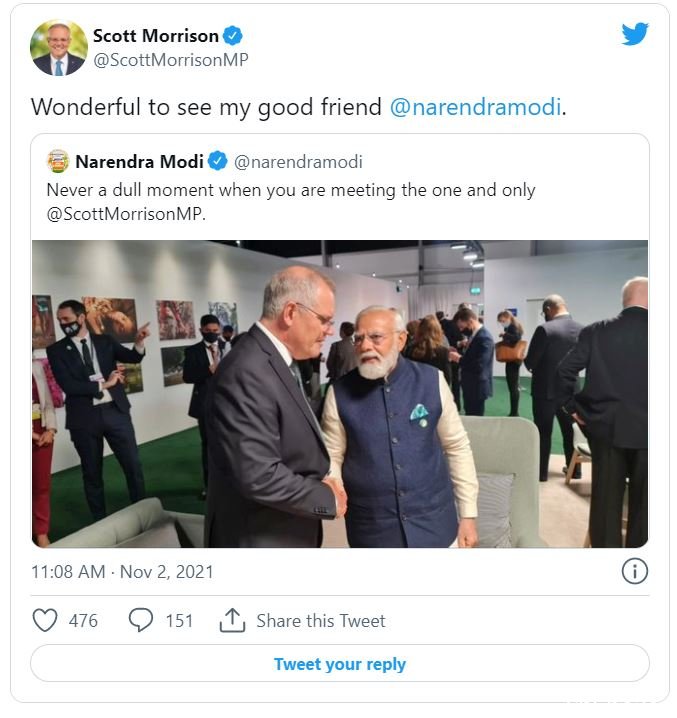Viewport: 677px width, 718px height.
Task: Open the 11:08 AM Nov 2, 2021 timestamp
Action: point(122,572)
